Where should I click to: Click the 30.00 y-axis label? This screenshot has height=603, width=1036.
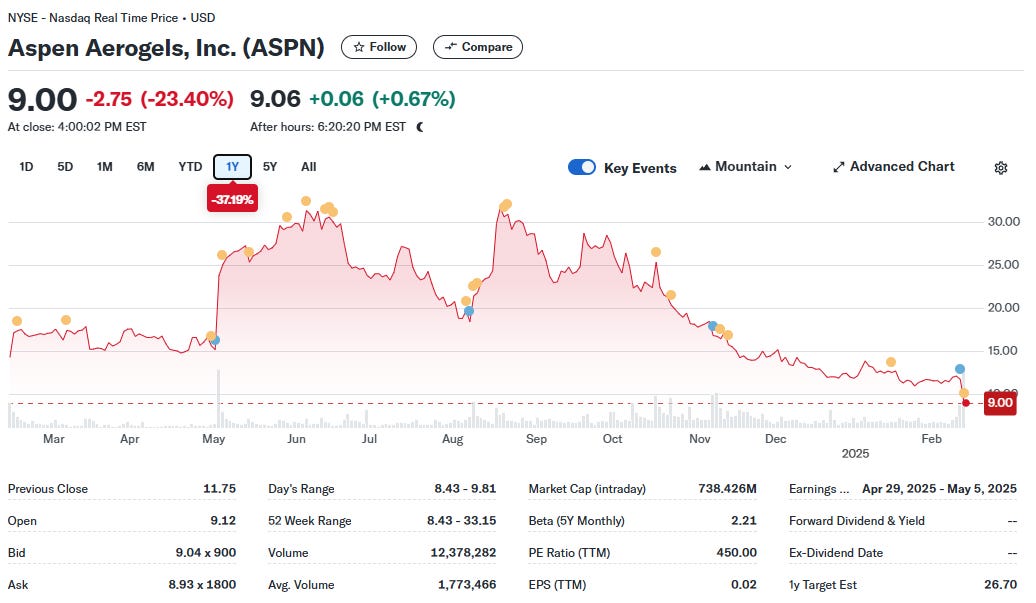(1003, 222)
